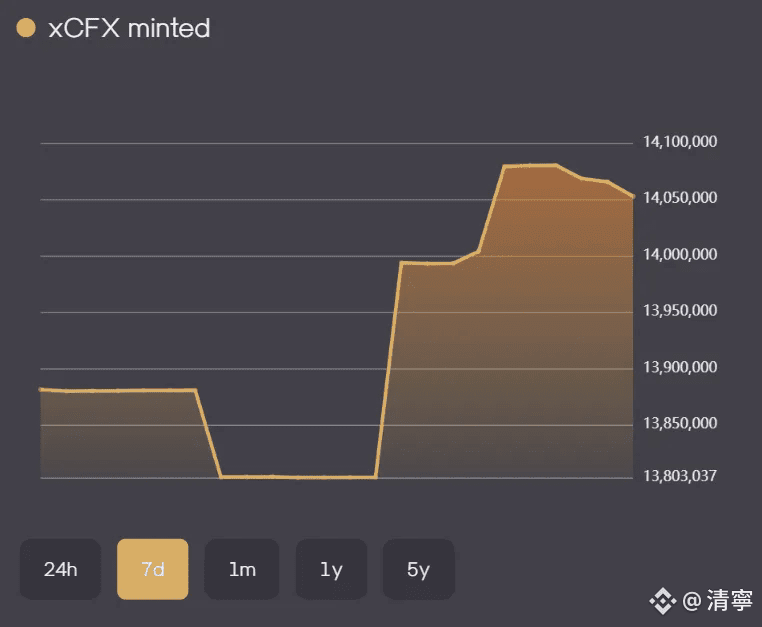Image resolution: width=762 pixels, height=627 pixels.
Task: Click the xCFX minted legend label
Action: click(129, 29)
